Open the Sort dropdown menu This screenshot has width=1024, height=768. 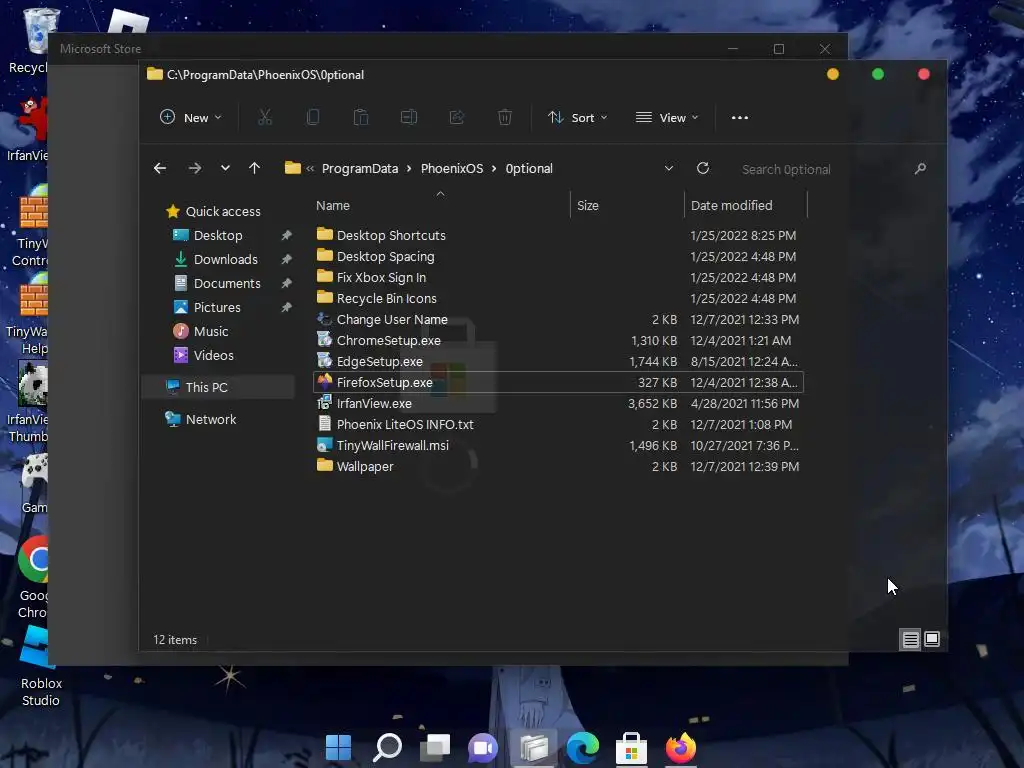tap(577, 118)
